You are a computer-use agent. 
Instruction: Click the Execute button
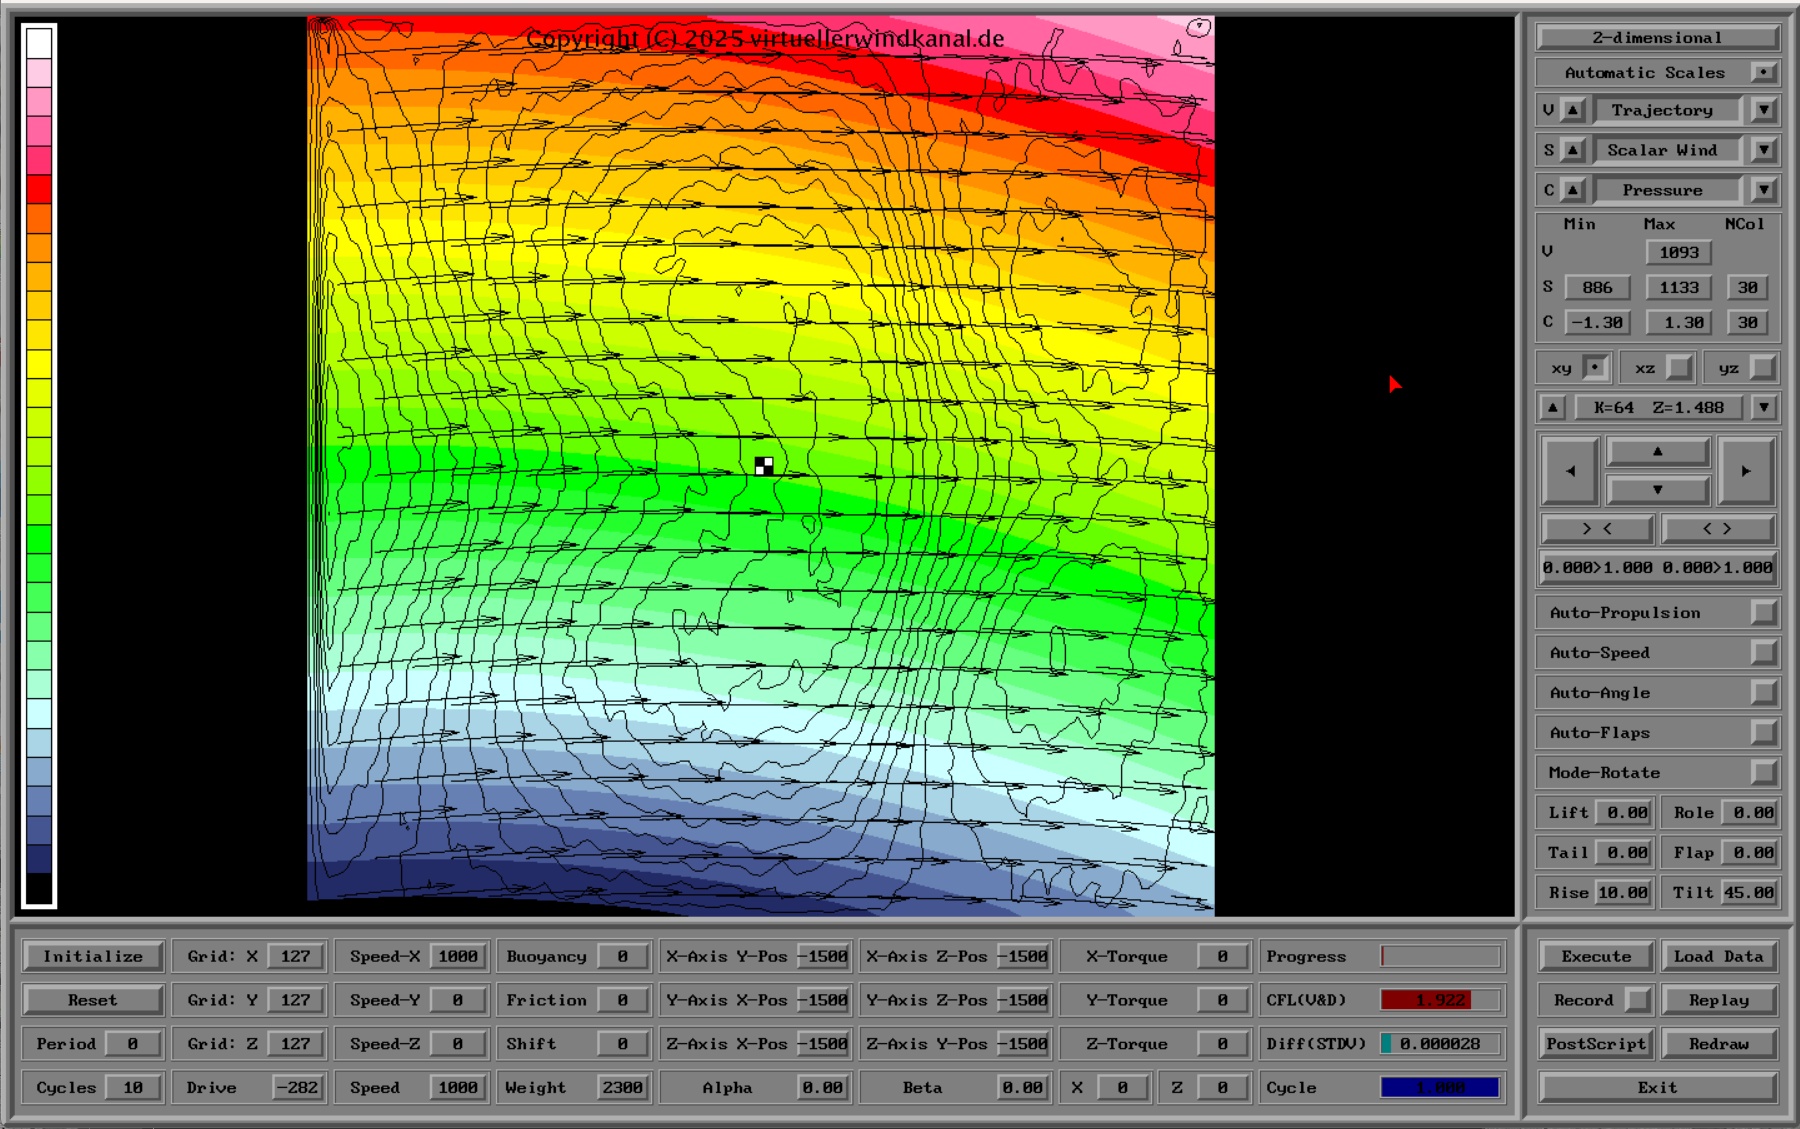[1596, 956]
